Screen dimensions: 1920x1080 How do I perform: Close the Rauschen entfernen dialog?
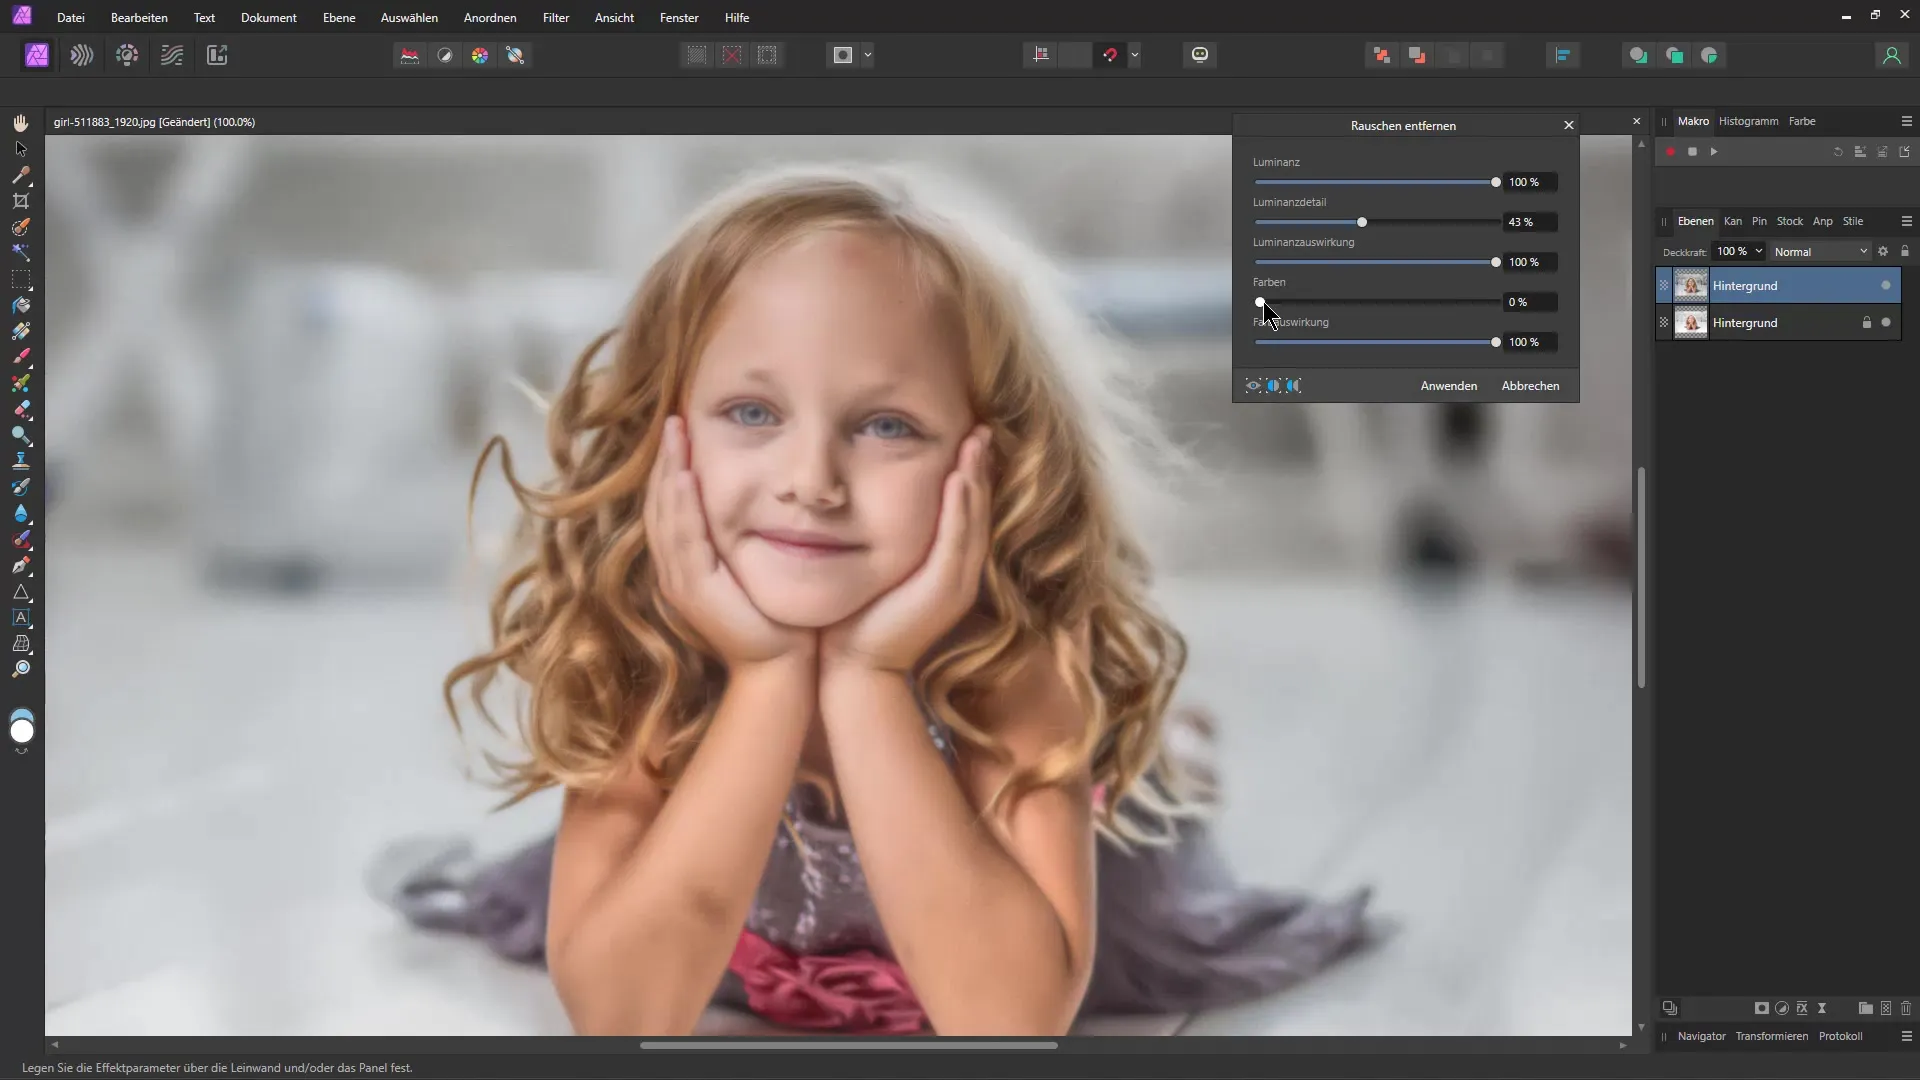1568,126
